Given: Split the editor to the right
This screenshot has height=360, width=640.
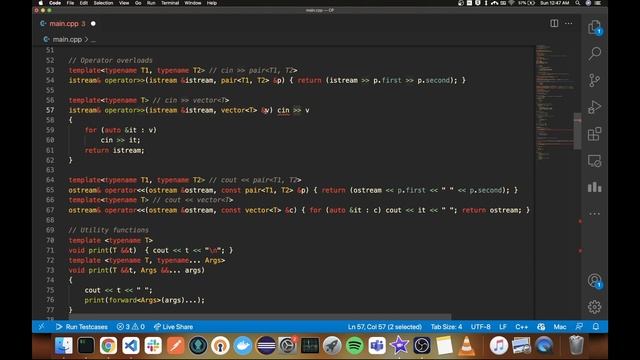Looking at the screenshot, I should pyautogui.click(x=554, y=23).
